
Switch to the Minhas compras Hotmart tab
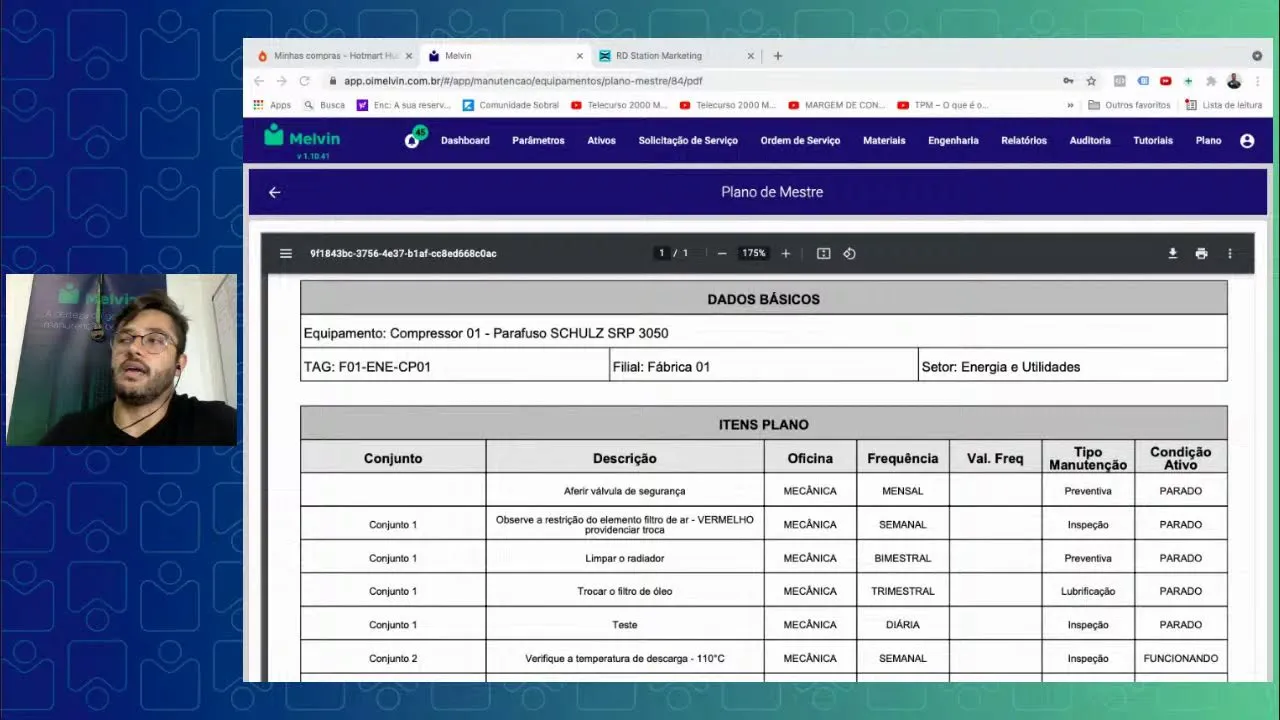click(334, 56)
